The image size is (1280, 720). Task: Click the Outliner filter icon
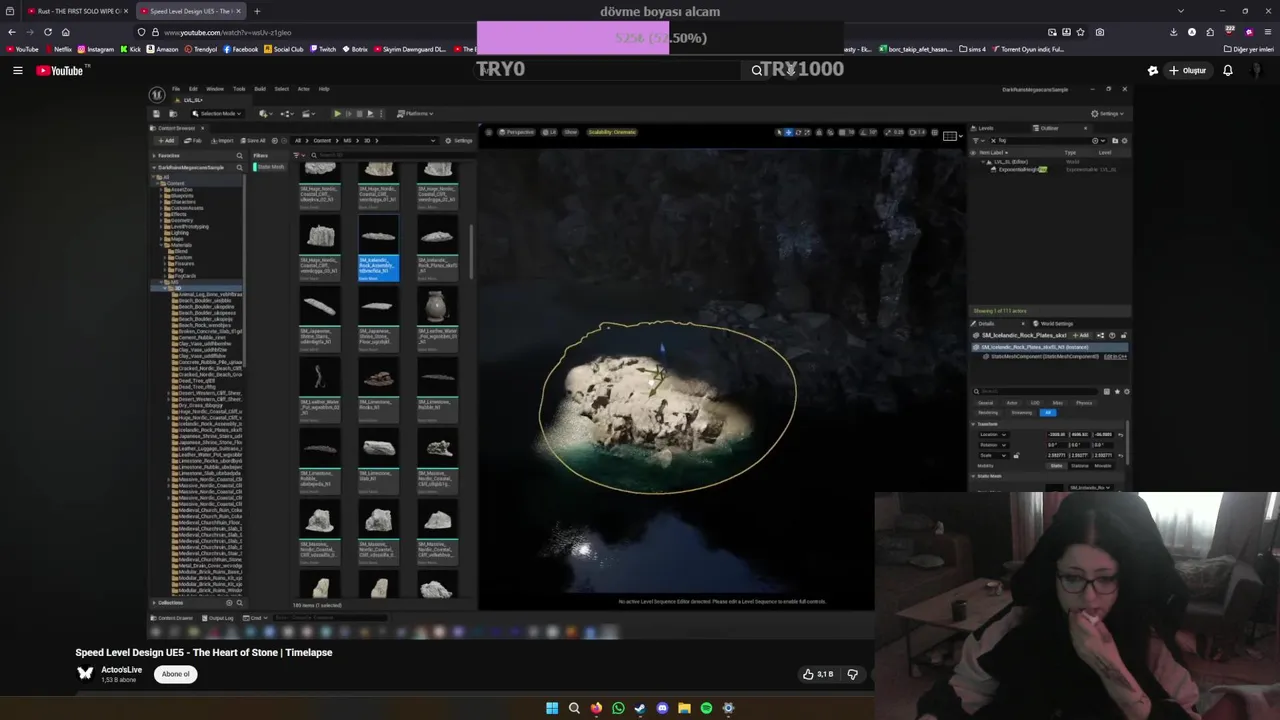977,140
